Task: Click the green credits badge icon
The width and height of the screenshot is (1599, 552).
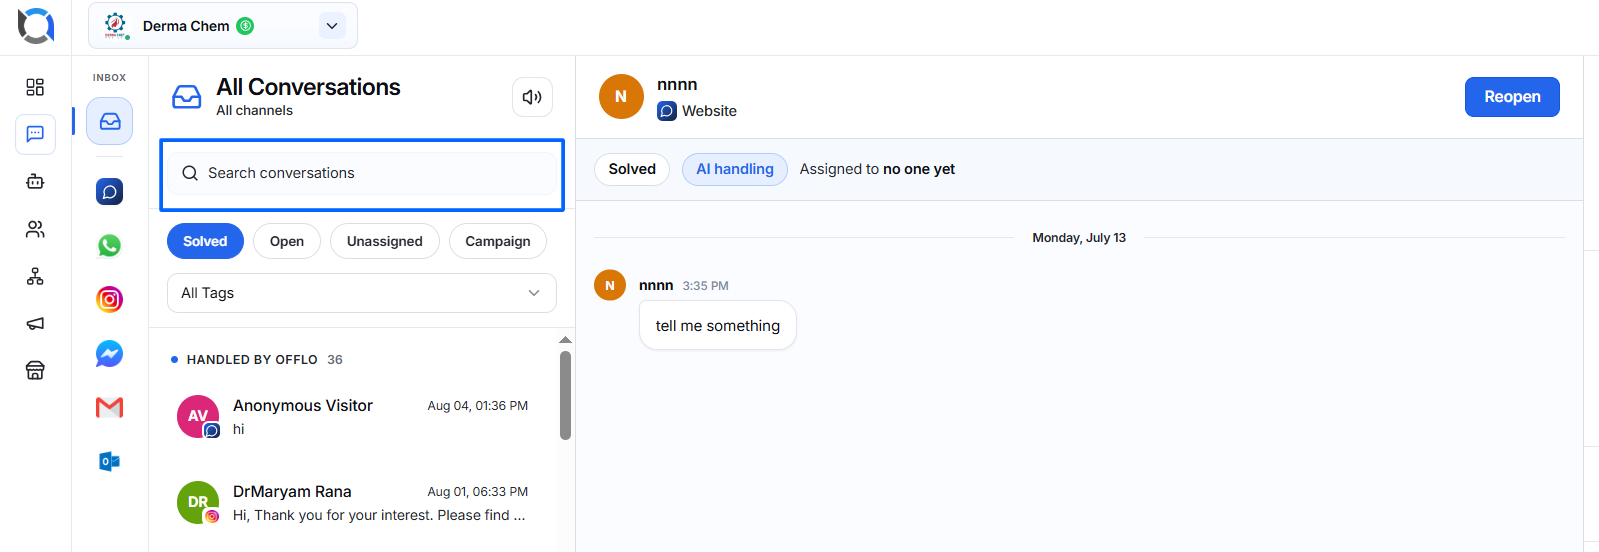Action: click(x=245, y=26)
